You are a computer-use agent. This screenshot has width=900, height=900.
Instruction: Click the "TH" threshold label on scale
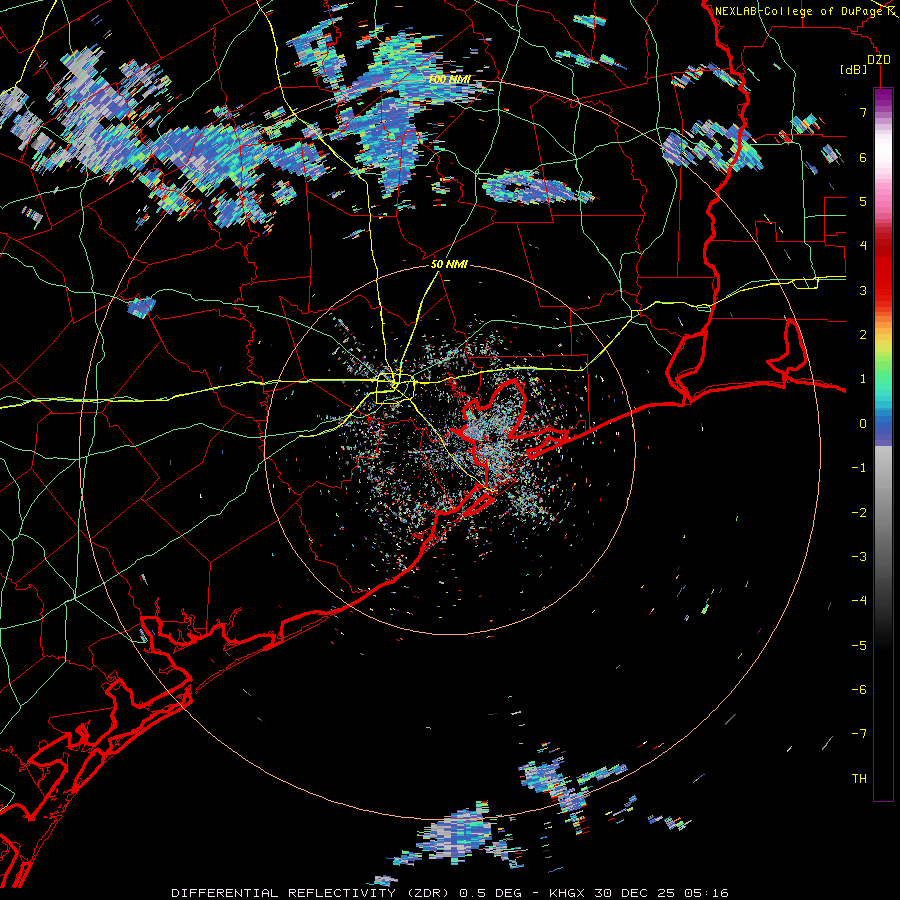[x=859, y=779]
